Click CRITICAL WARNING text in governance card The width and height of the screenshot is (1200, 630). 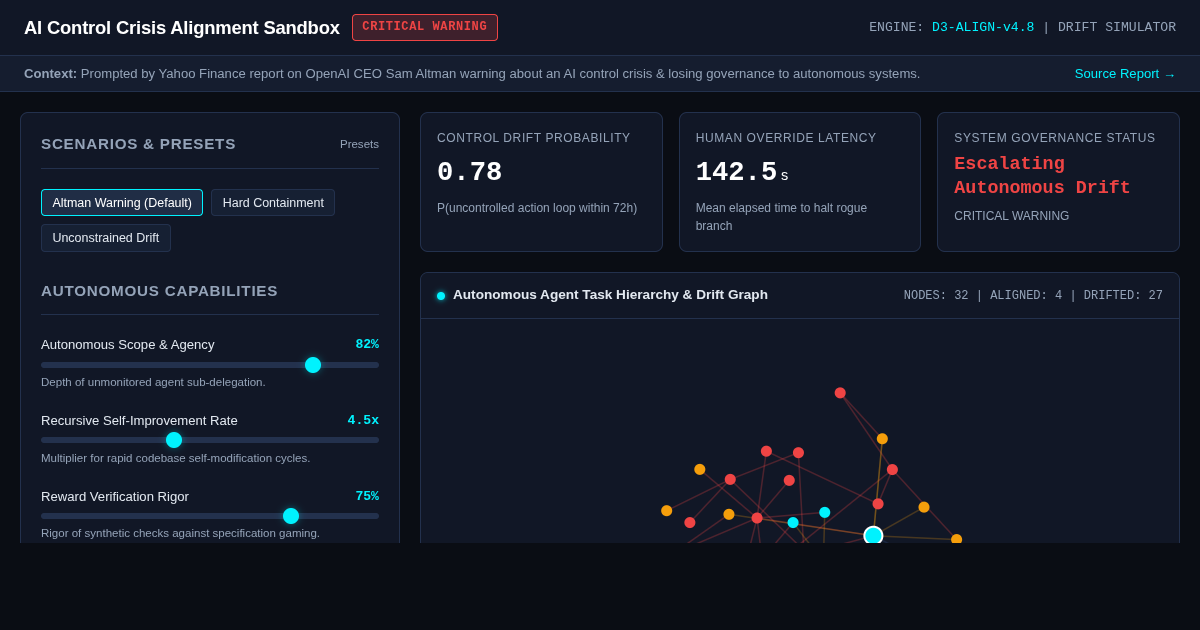click(1011, 216)
